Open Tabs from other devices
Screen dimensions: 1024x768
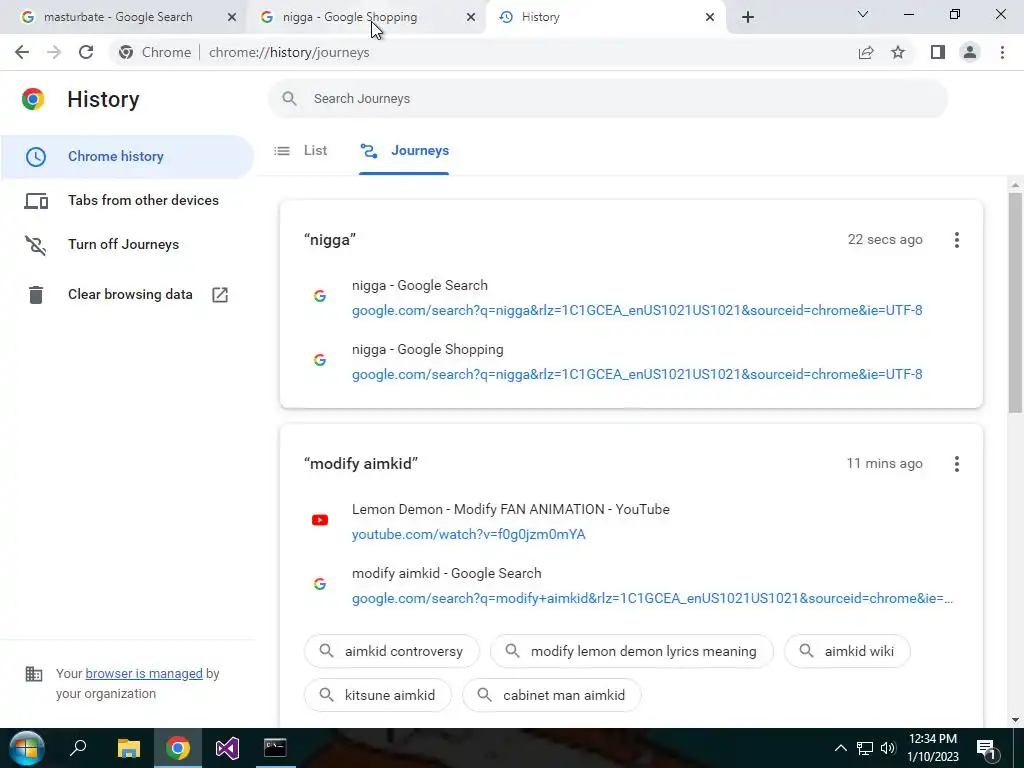(127, 200)
